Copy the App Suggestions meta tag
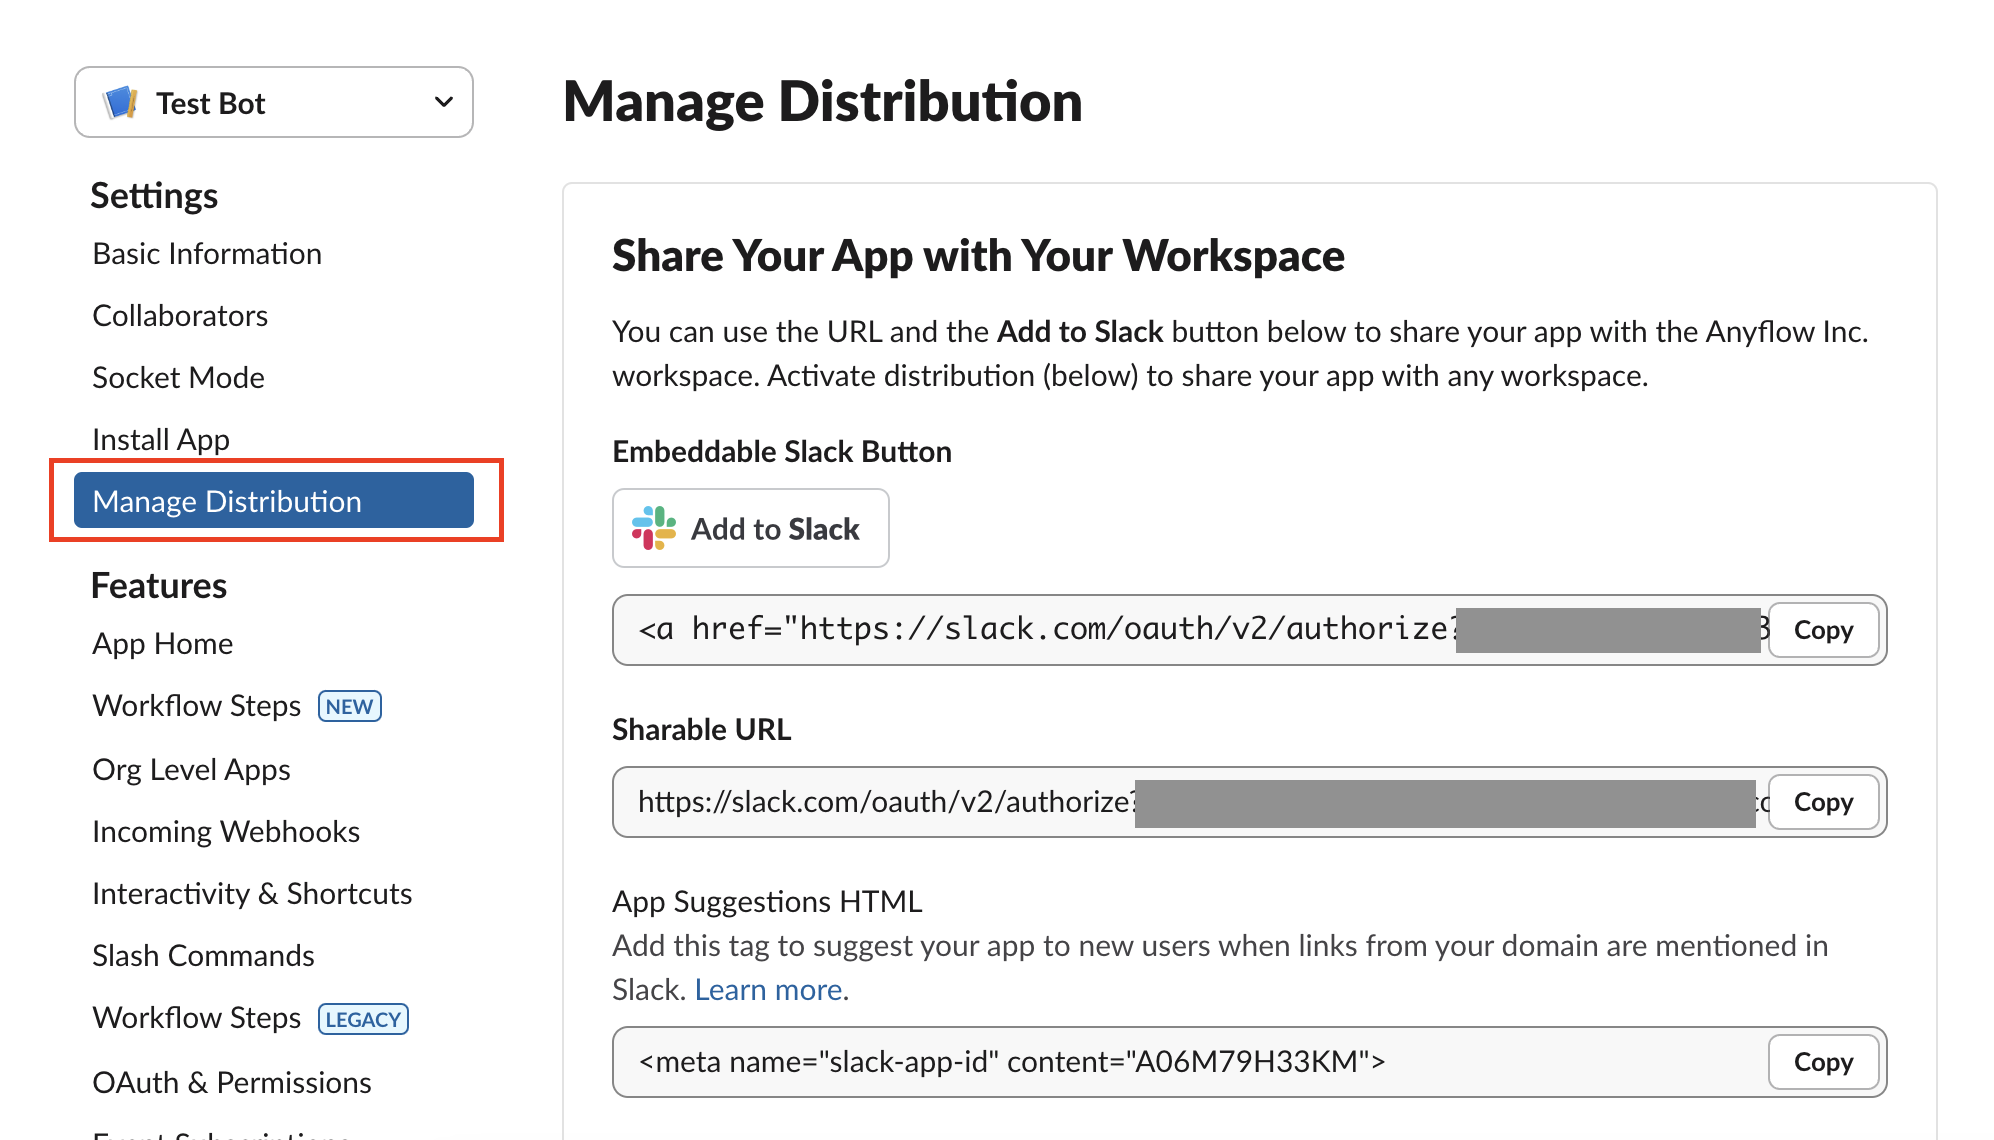 tap(1822, 1062)
